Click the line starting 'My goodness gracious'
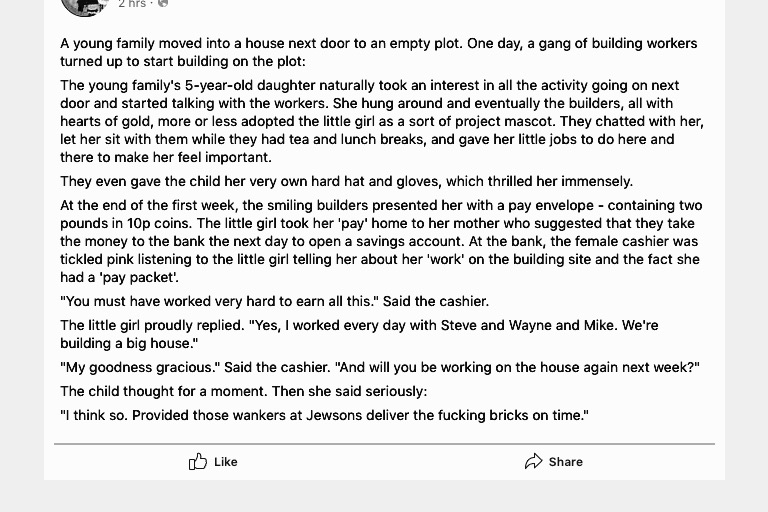Screen dimensions: 768x512 (380, 367)
